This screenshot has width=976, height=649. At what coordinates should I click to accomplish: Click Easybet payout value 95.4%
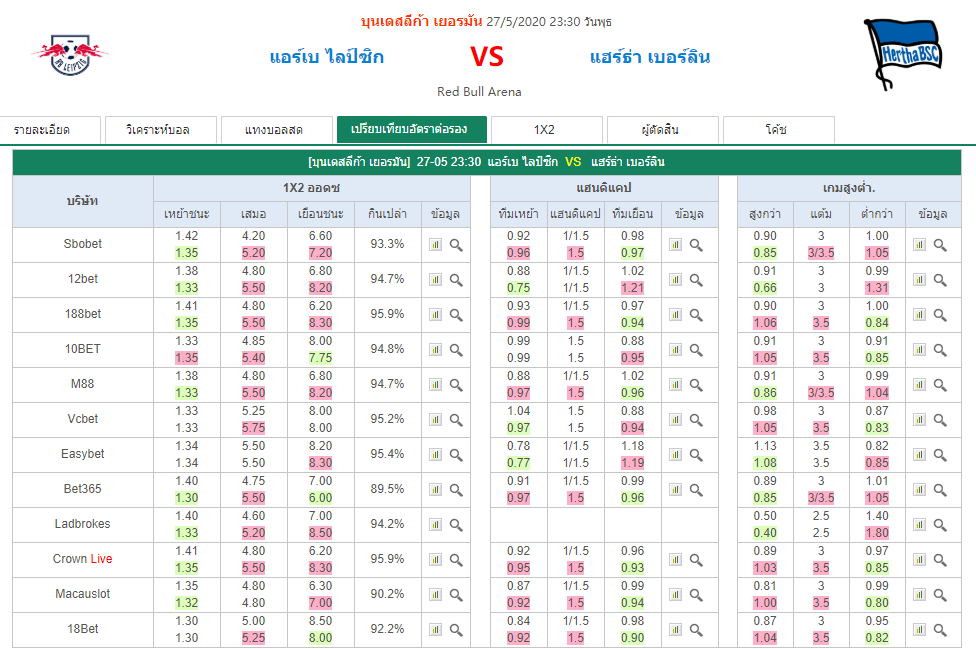pyautogui.click(x=387, y=454)
